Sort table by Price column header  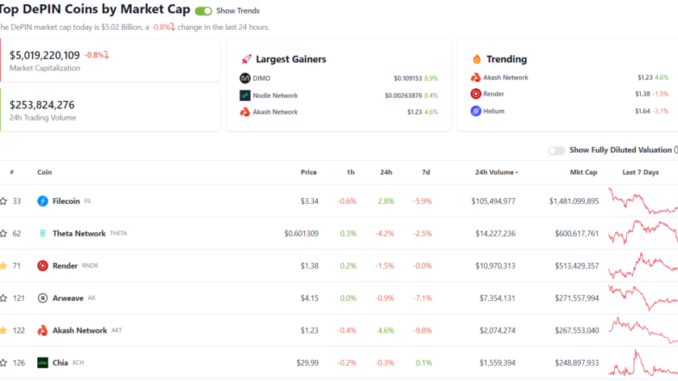coord(309,172)
